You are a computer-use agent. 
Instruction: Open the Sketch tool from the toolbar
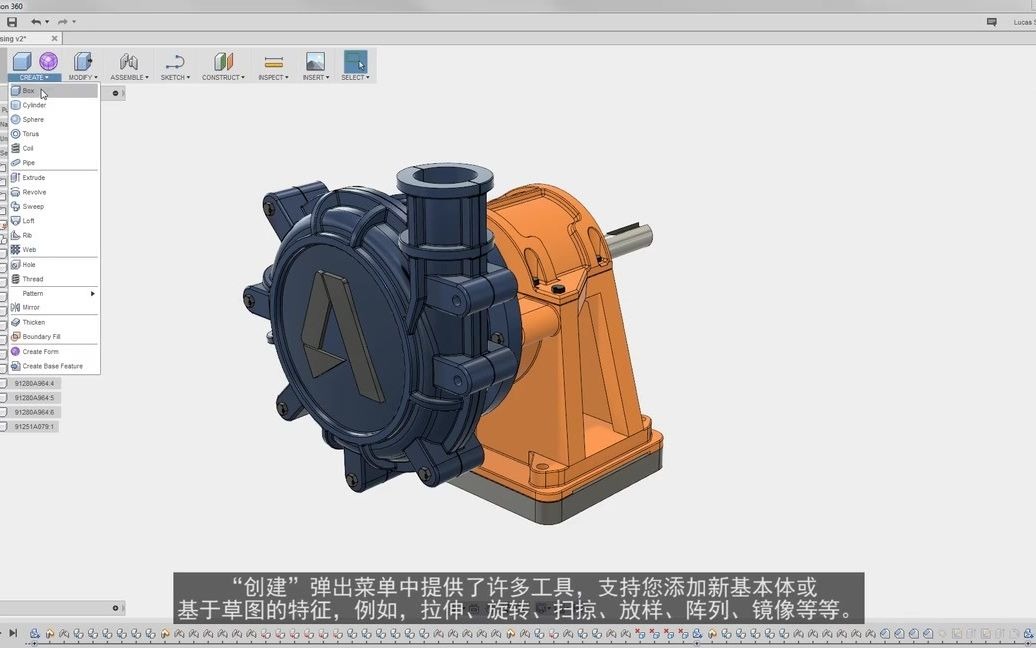[174, 64]
